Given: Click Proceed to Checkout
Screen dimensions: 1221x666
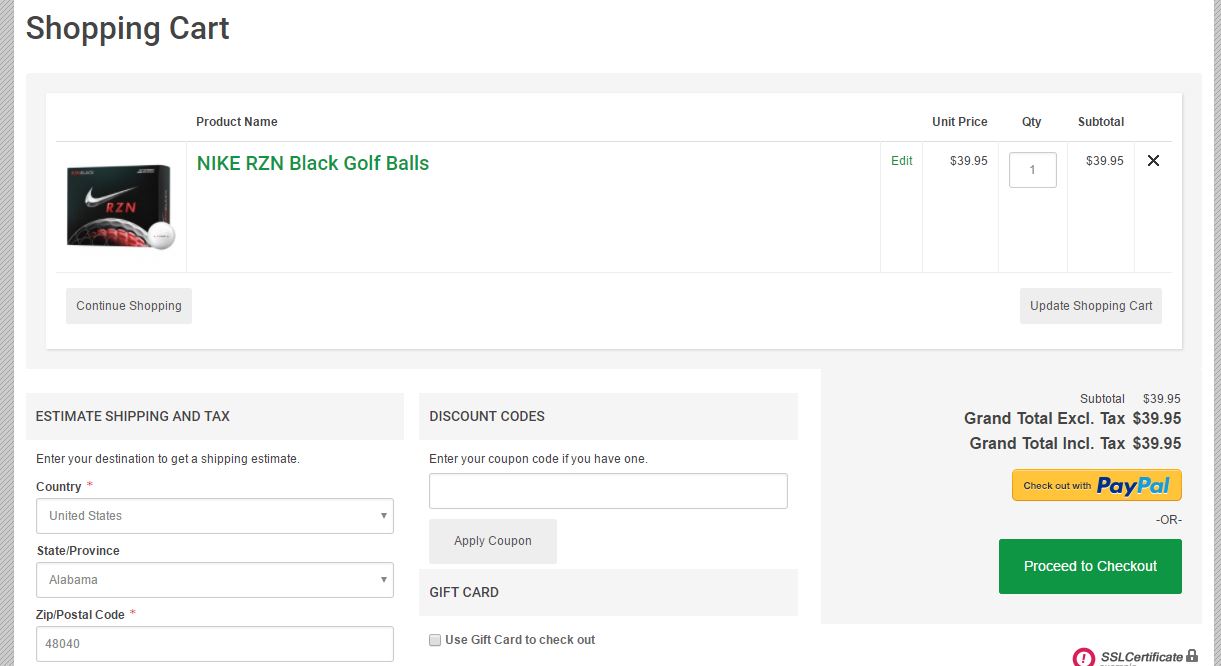Looking at the screenshot, I should tap(1089, 566).
